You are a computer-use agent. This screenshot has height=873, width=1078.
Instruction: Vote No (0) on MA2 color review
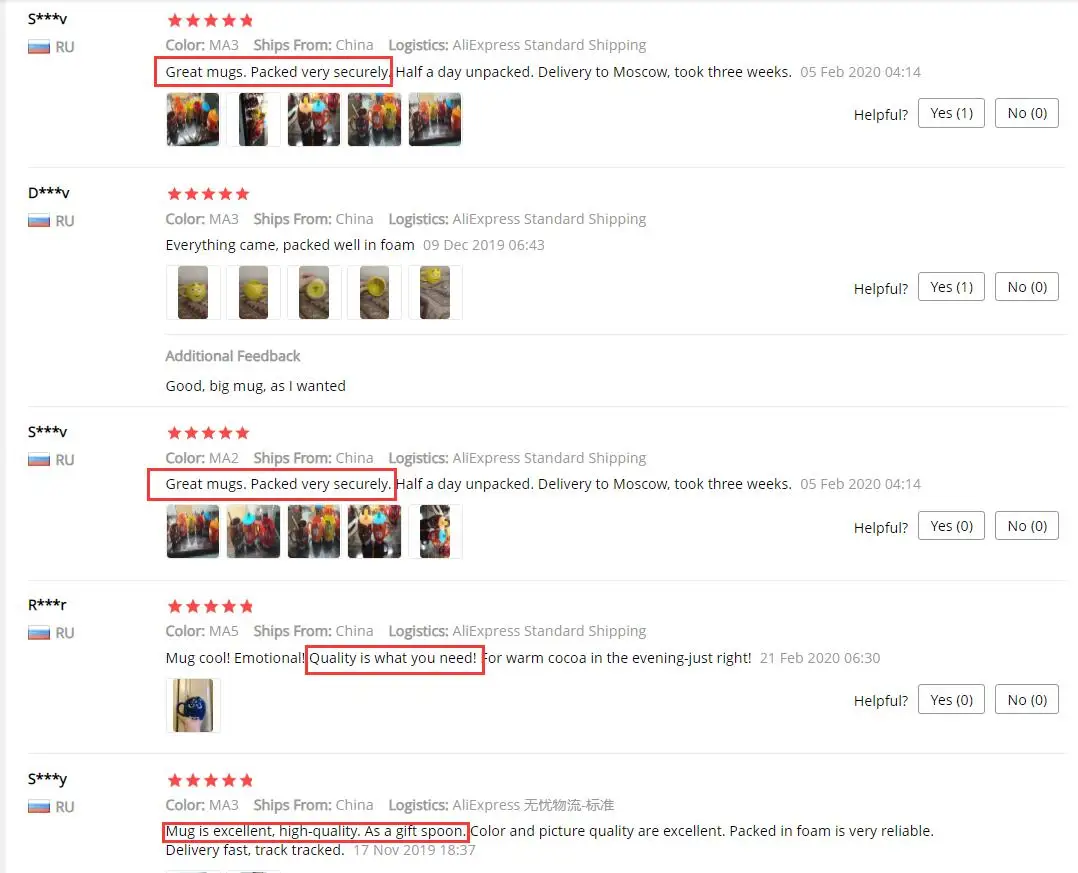click(1026, 526)
